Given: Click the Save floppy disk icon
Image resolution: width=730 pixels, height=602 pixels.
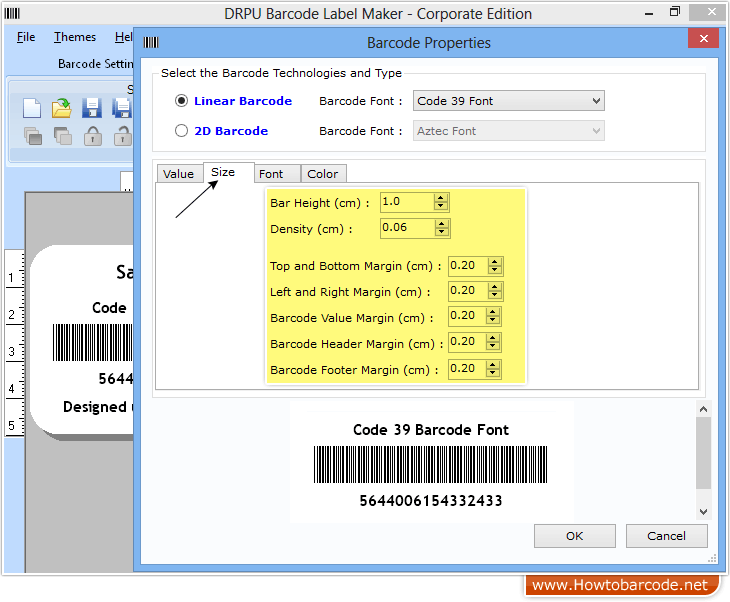Looking at the screenshot, I should tap(92, 108).
